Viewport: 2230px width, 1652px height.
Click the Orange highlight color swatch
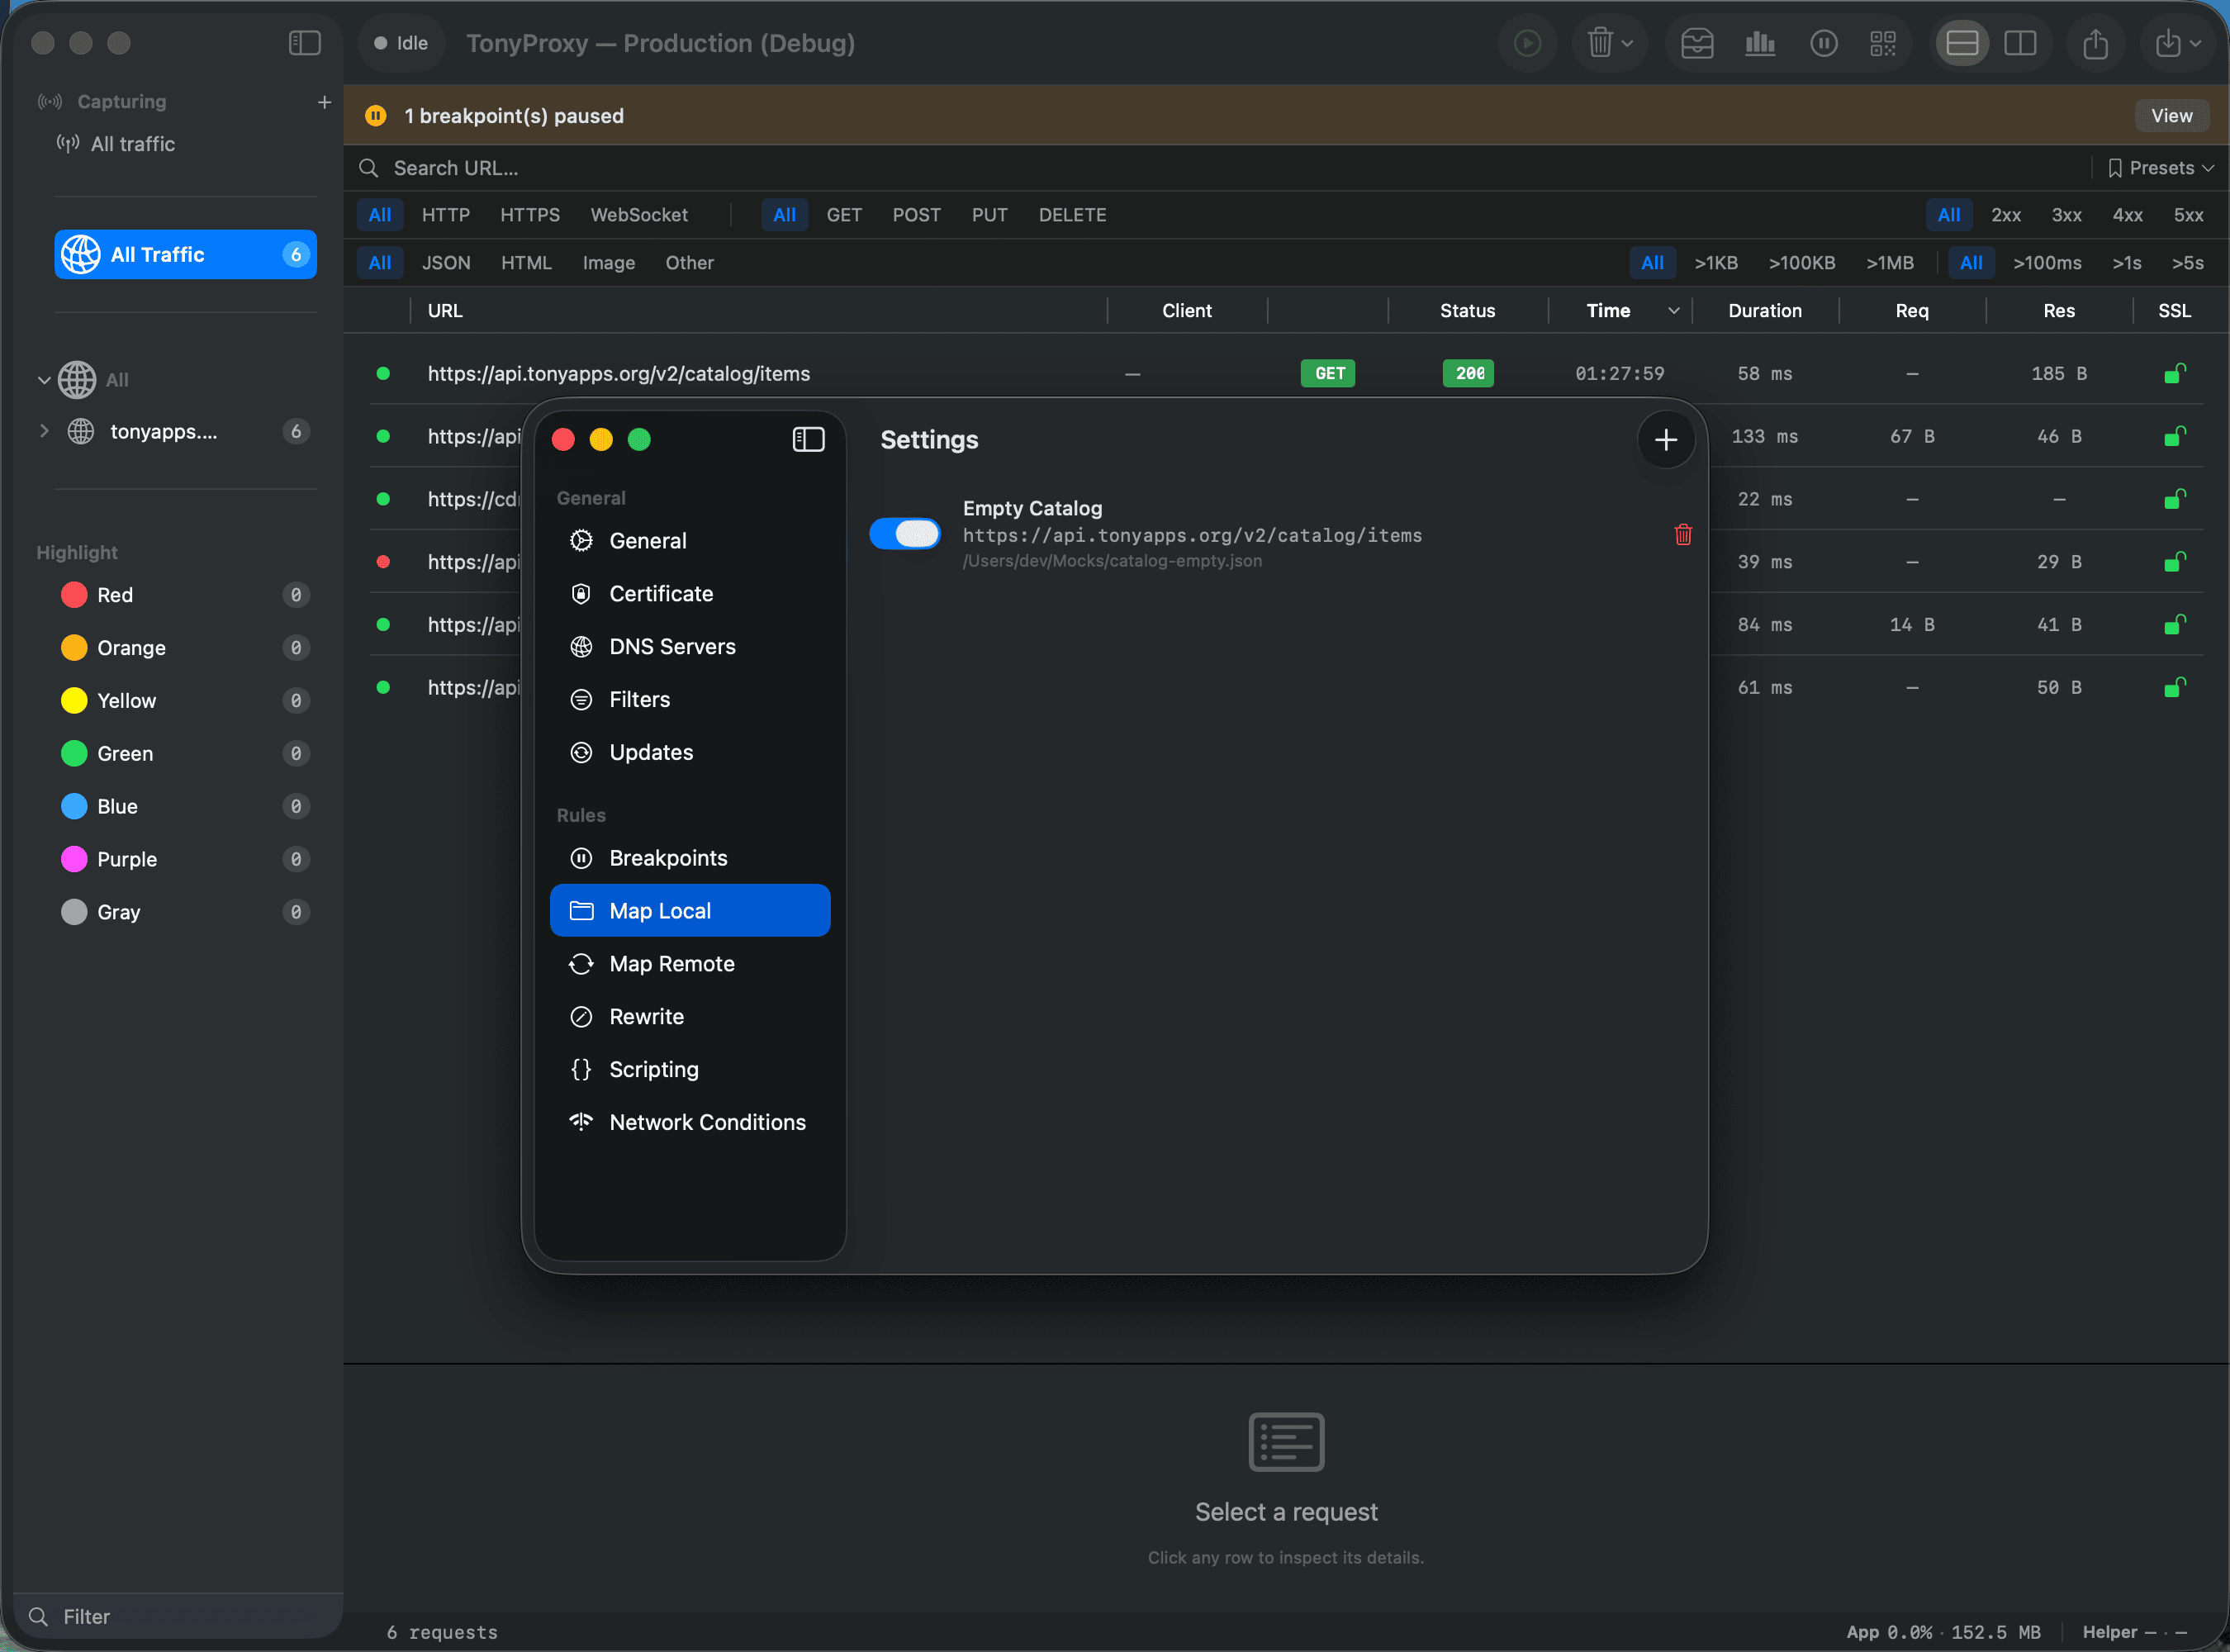click(x=74, y=648)
